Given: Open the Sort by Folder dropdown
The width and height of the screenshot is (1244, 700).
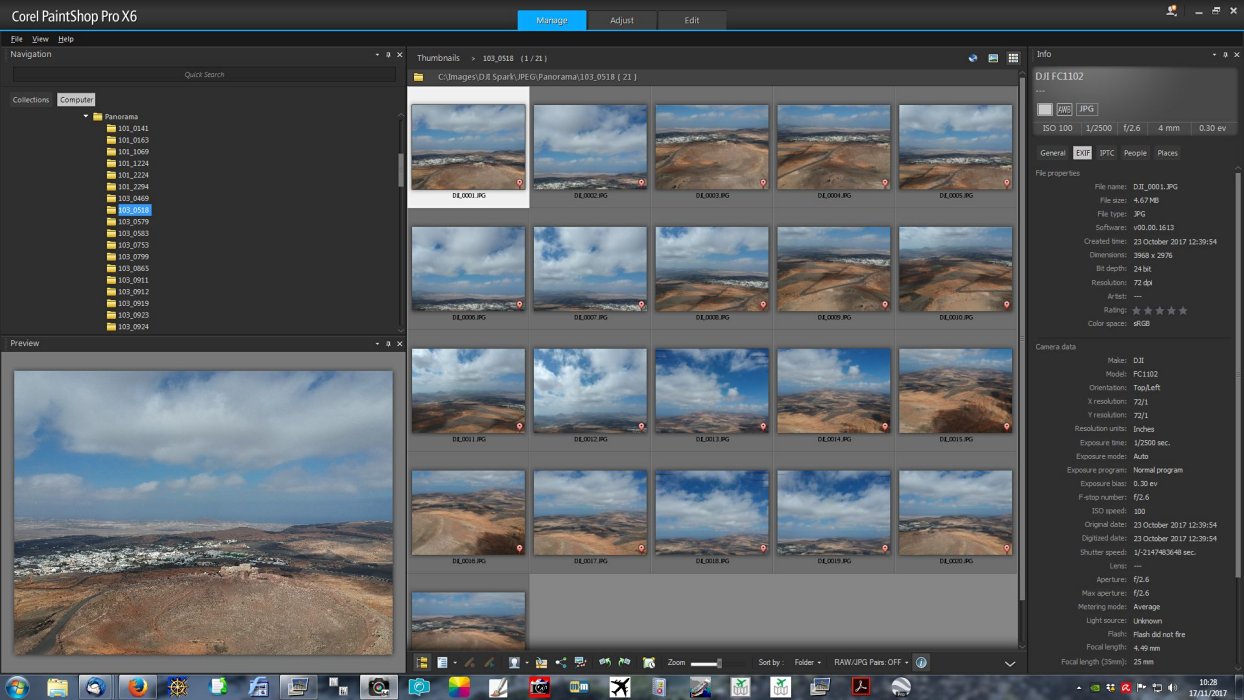Looking at the screenshot, I should (x=807, y=662).
